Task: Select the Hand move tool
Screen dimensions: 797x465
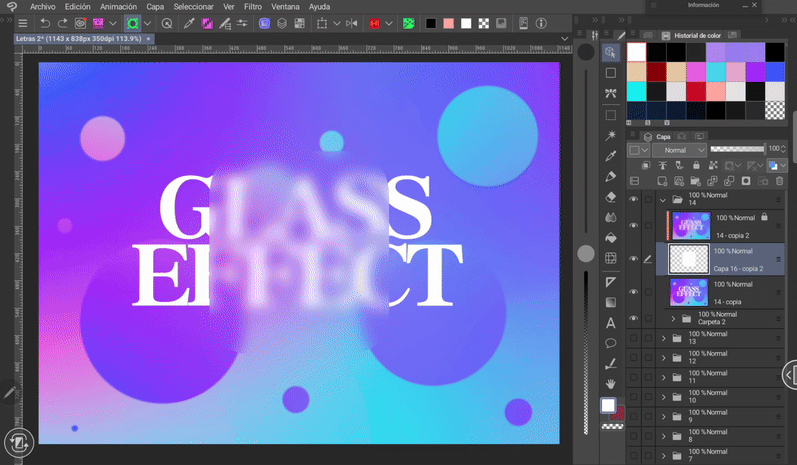Action: 611,384
